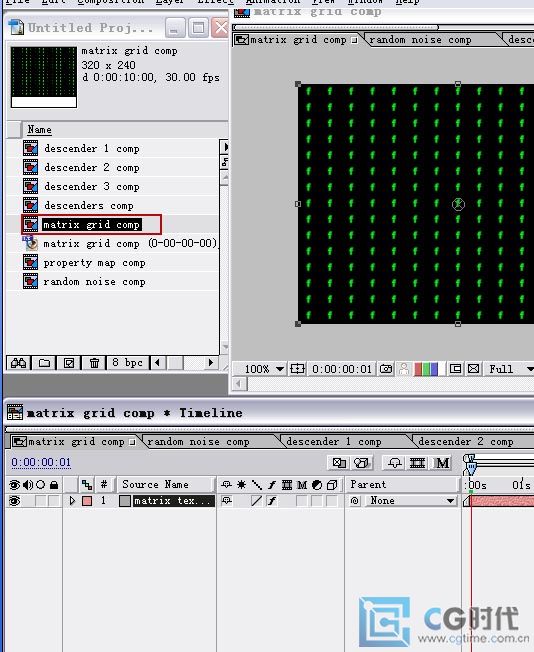Click the crossed-box icon left of Full
The image size is (534, 652).
pos(473,369)
